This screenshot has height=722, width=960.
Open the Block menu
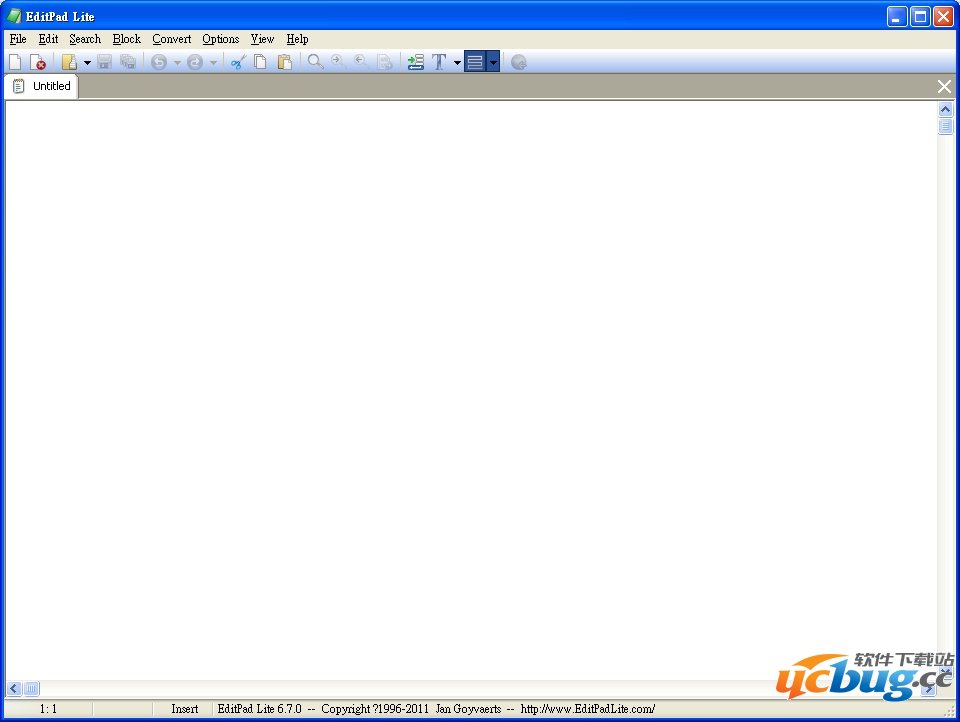tap(126, 39)
